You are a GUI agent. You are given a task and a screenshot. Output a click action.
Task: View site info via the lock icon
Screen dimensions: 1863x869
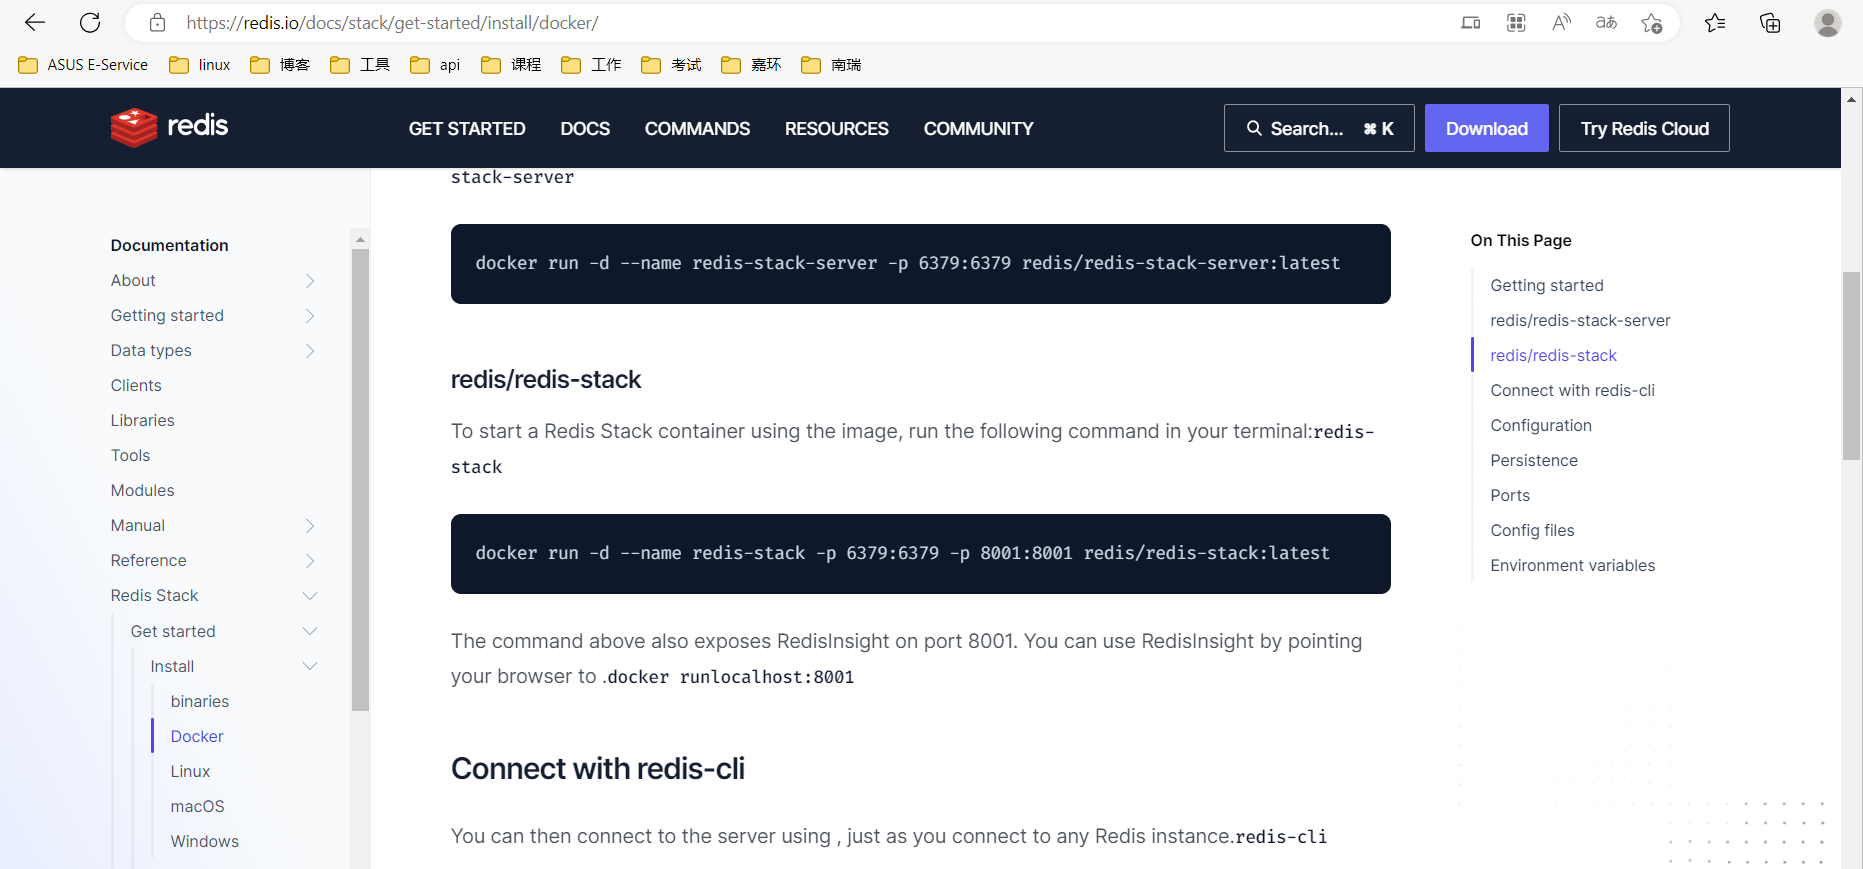point(157,22)
